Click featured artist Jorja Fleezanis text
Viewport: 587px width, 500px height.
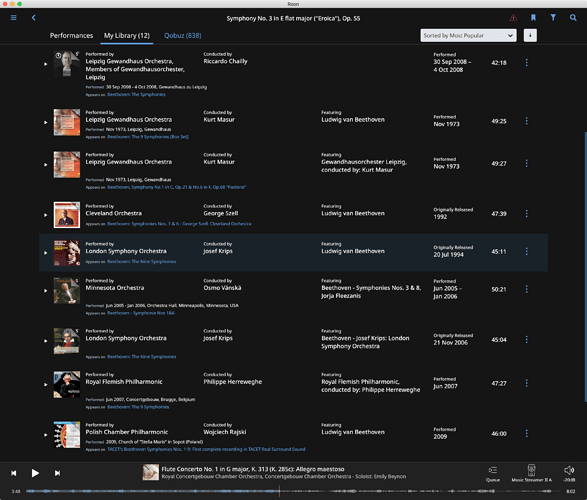(x=341, y=296)
